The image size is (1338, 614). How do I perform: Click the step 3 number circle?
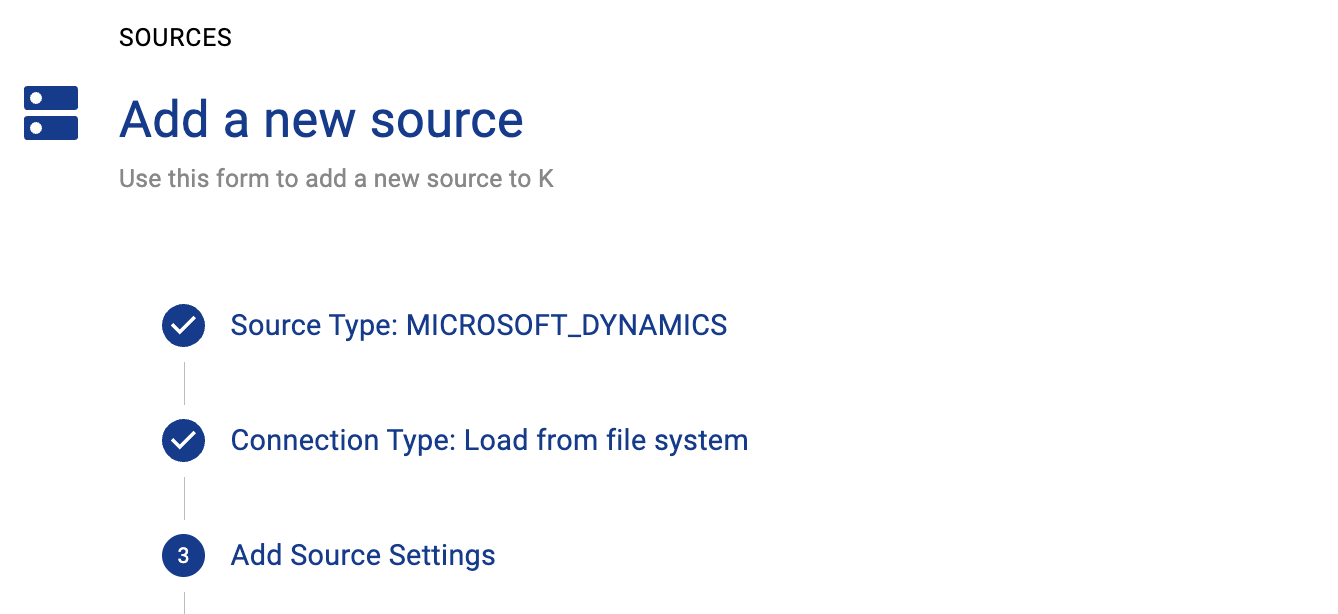pyautogui.click(x=183, y=556)
